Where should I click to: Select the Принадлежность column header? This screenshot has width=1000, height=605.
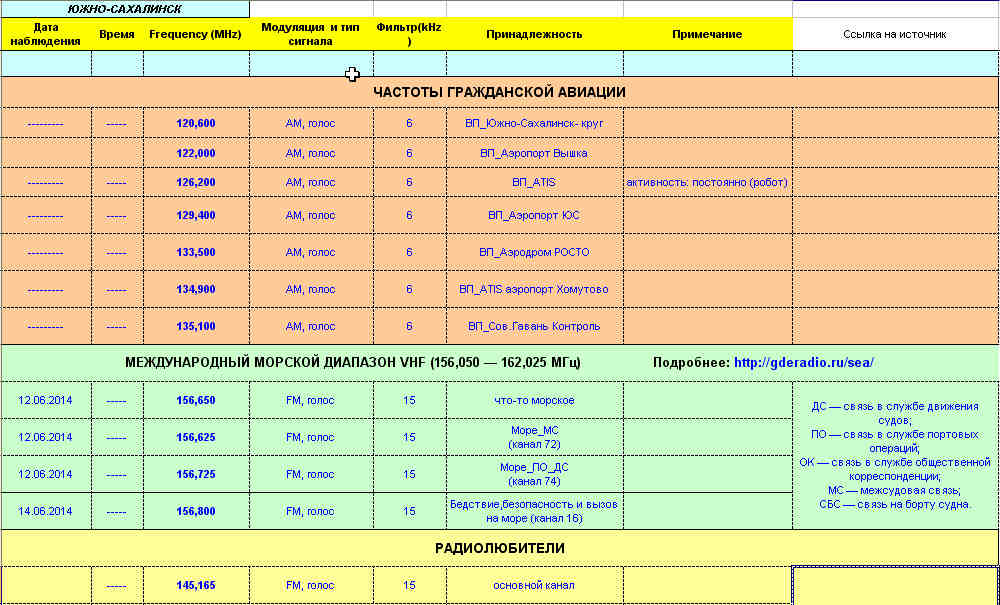pyautogui.click(x=534, y=34)
